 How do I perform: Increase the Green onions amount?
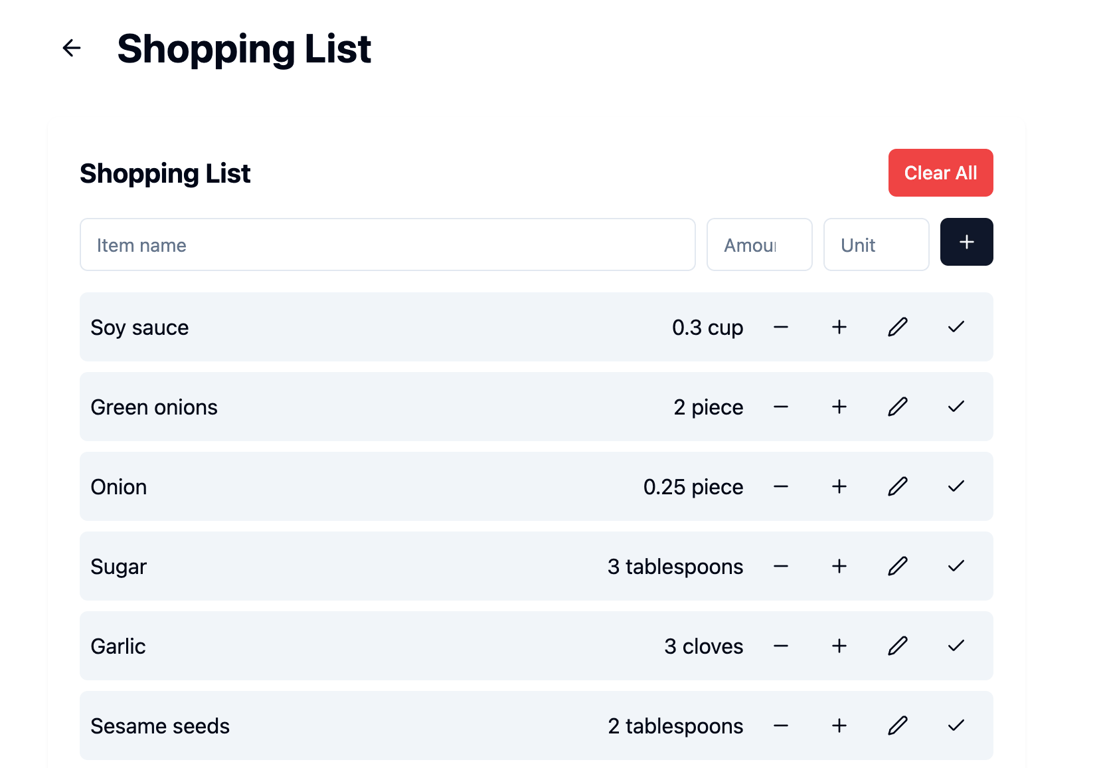pos(839,407)
